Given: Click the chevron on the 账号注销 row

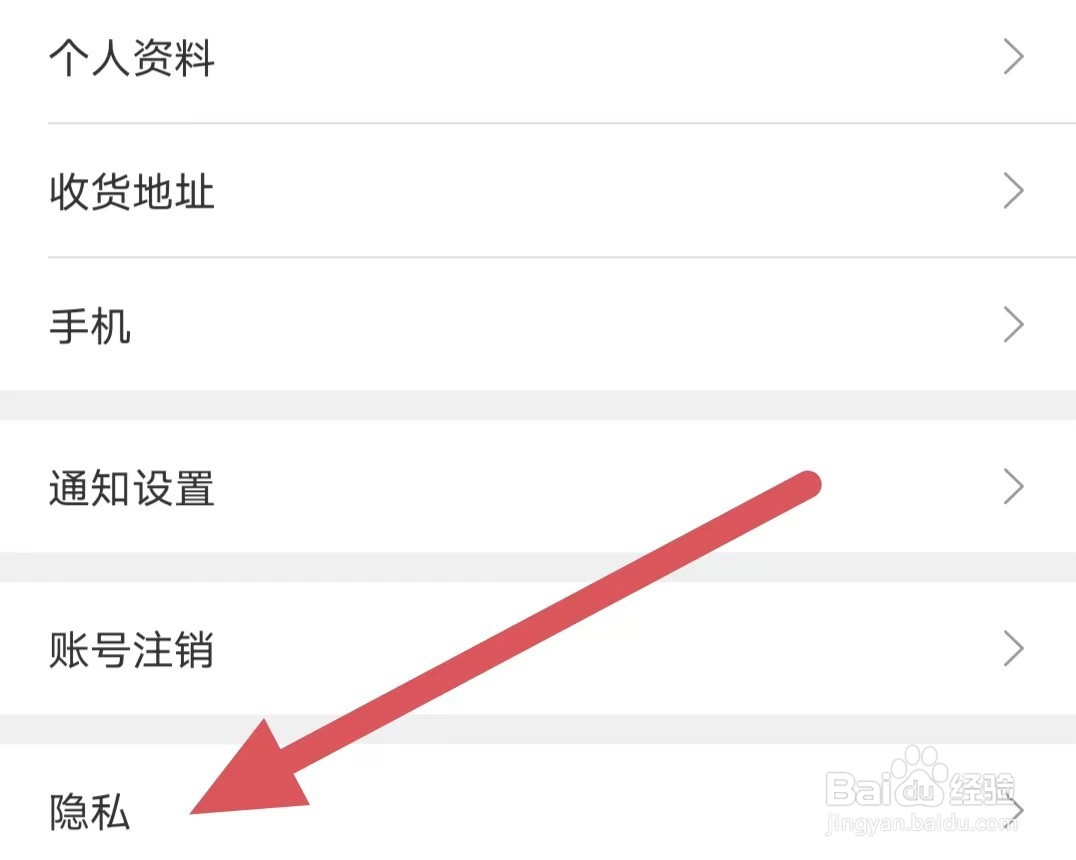Looking at the screenshot, I should click(x=1014, y=648).
